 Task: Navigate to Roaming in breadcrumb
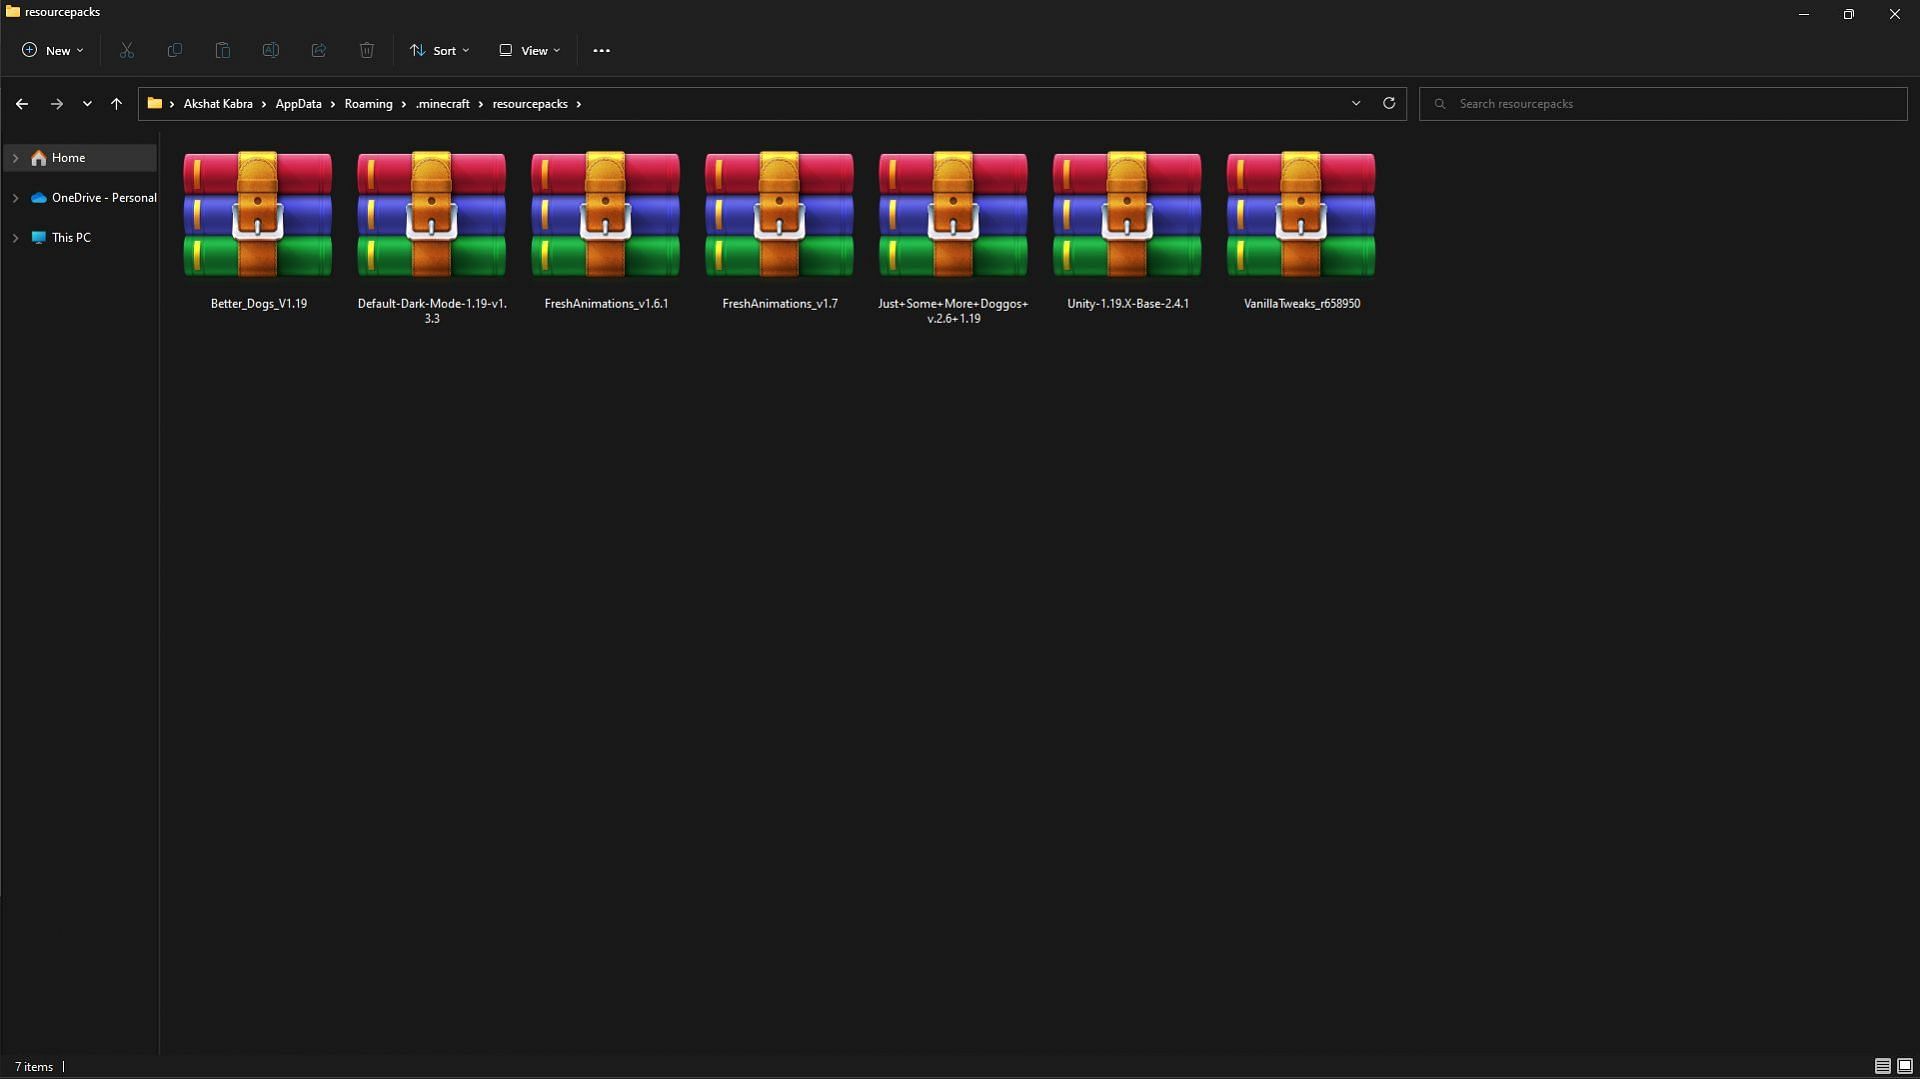368,104
